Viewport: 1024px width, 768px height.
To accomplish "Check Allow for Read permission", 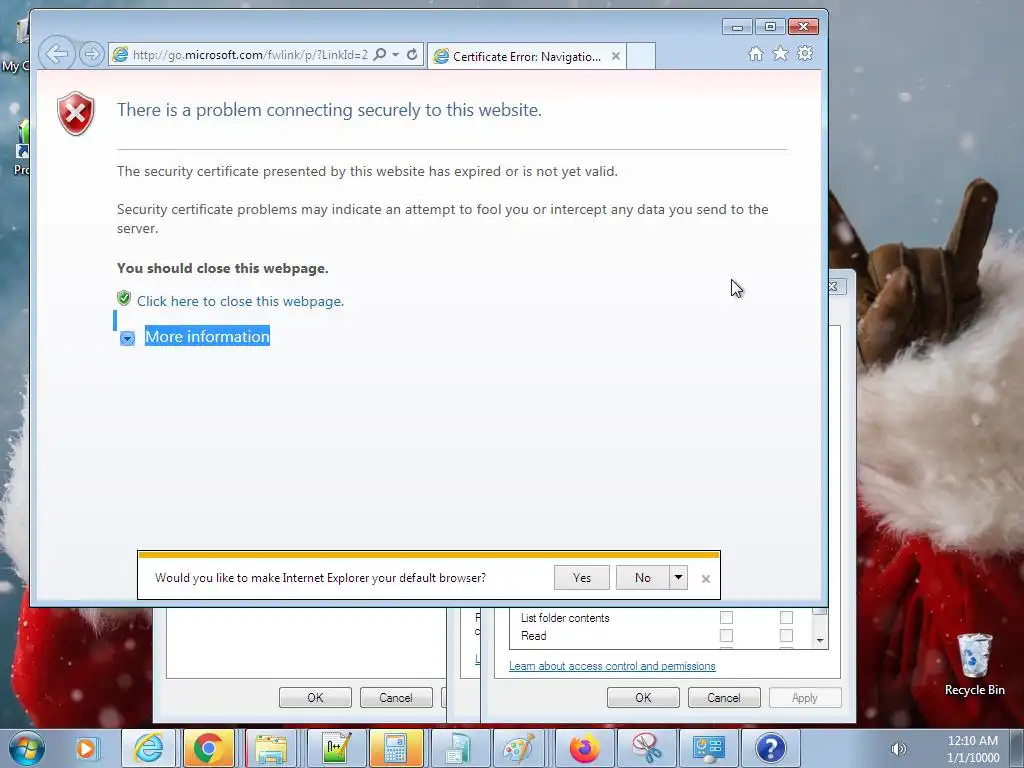I will pos(726,635).
